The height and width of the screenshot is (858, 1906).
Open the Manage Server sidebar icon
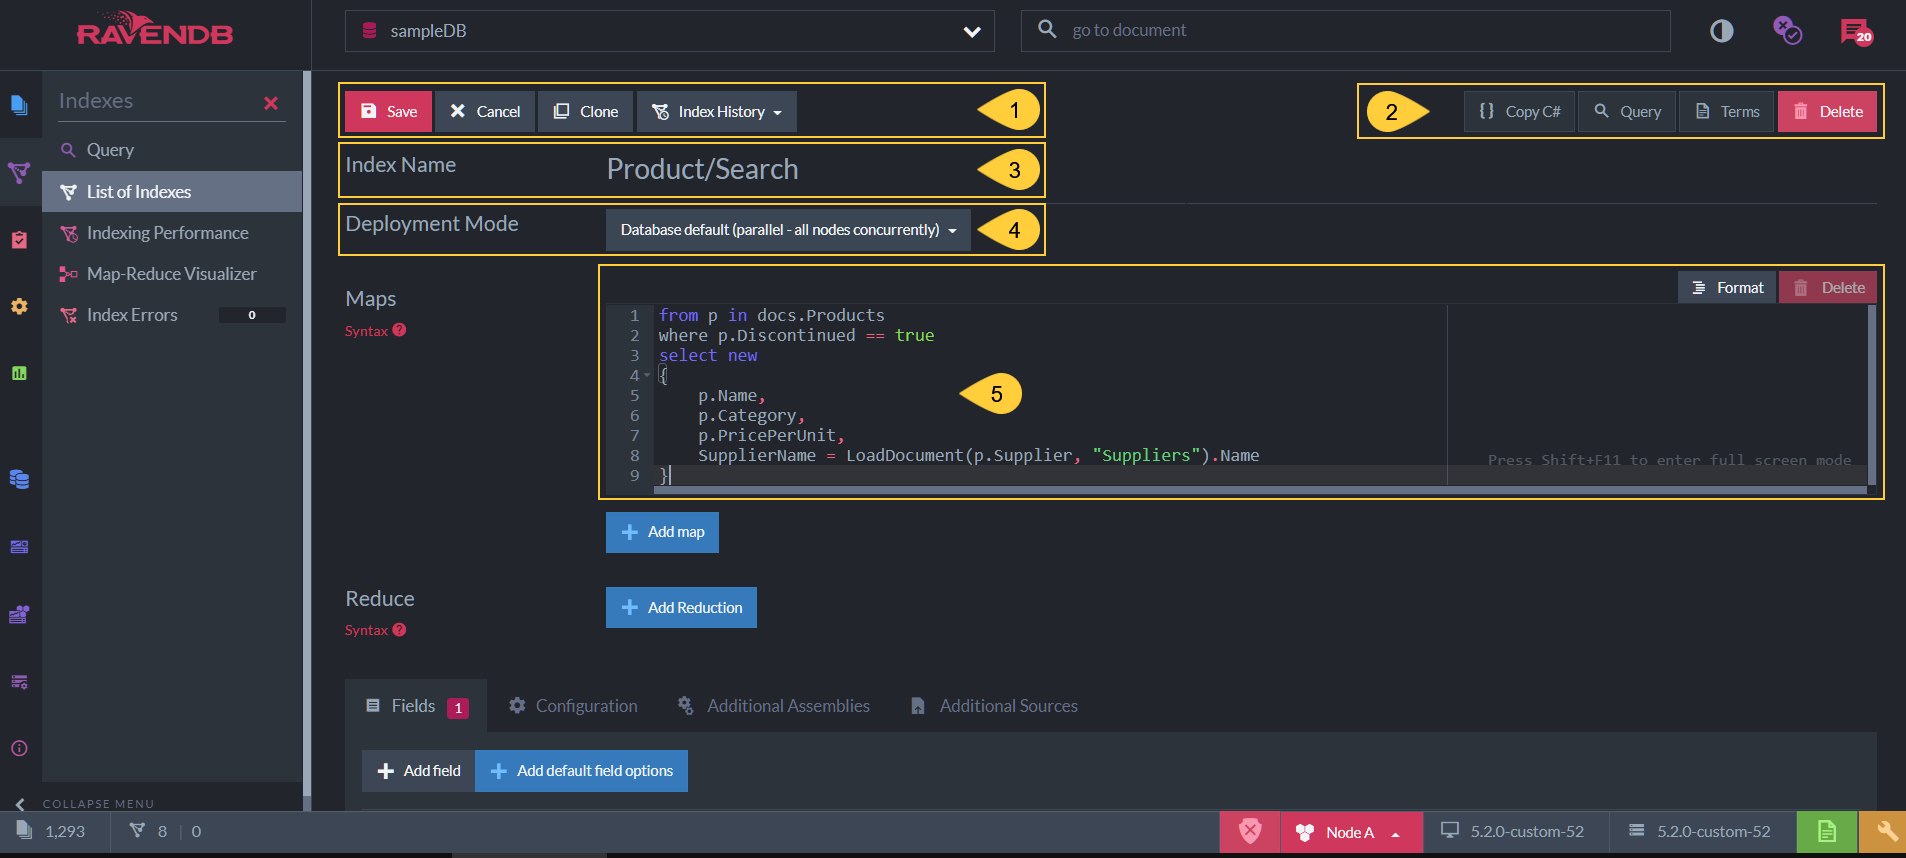[x=19, y=546]
